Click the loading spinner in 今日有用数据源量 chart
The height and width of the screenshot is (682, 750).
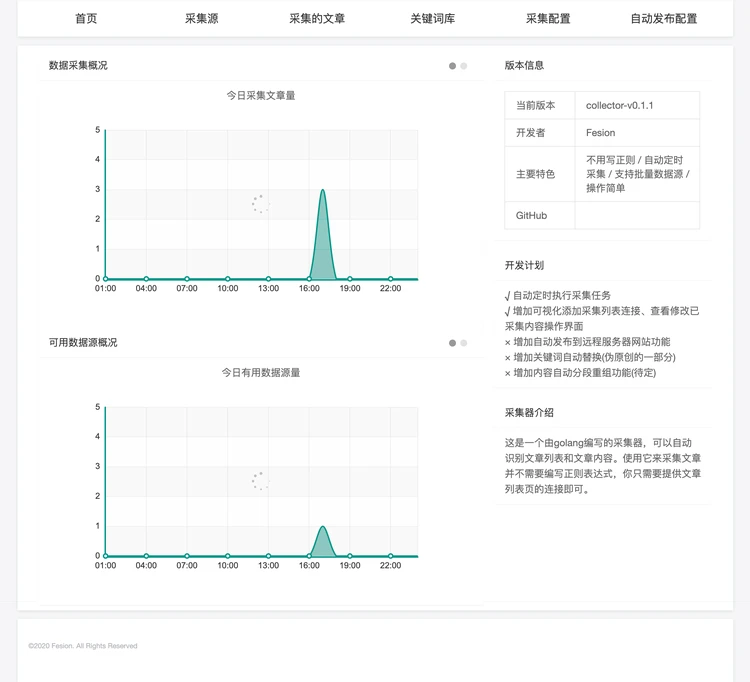click(260, 481)
